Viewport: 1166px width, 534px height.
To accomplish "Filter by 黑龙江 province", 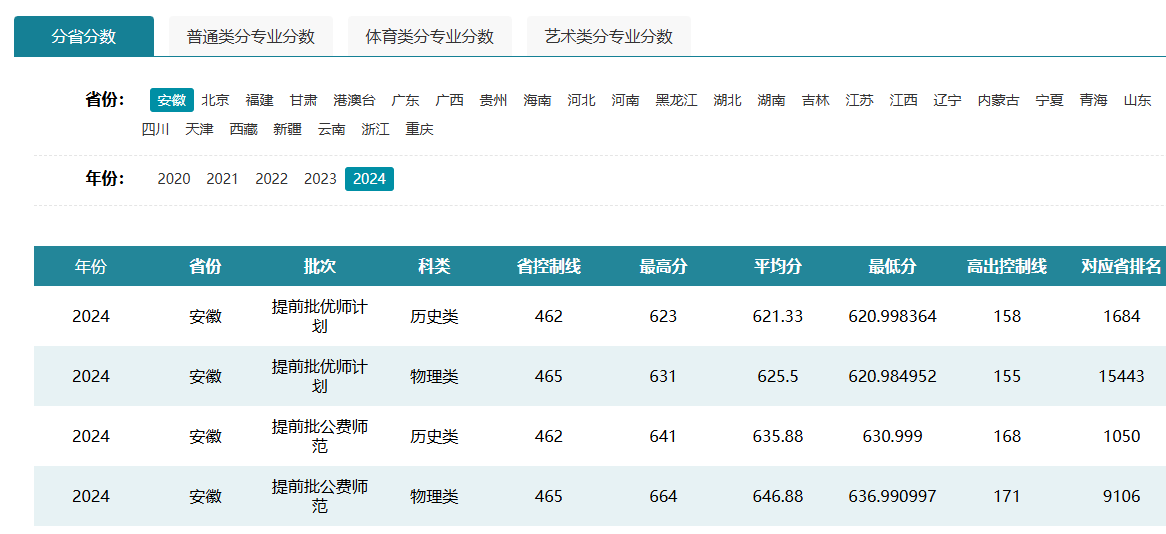I will pyautogui.click(x=676, y=100).
